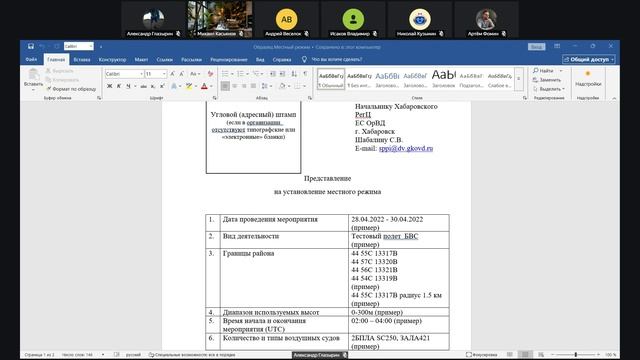The height and width of the screenshot is (360, 640).
Task: Click Общий доступ (Share) button
Action: coord(589,59)
